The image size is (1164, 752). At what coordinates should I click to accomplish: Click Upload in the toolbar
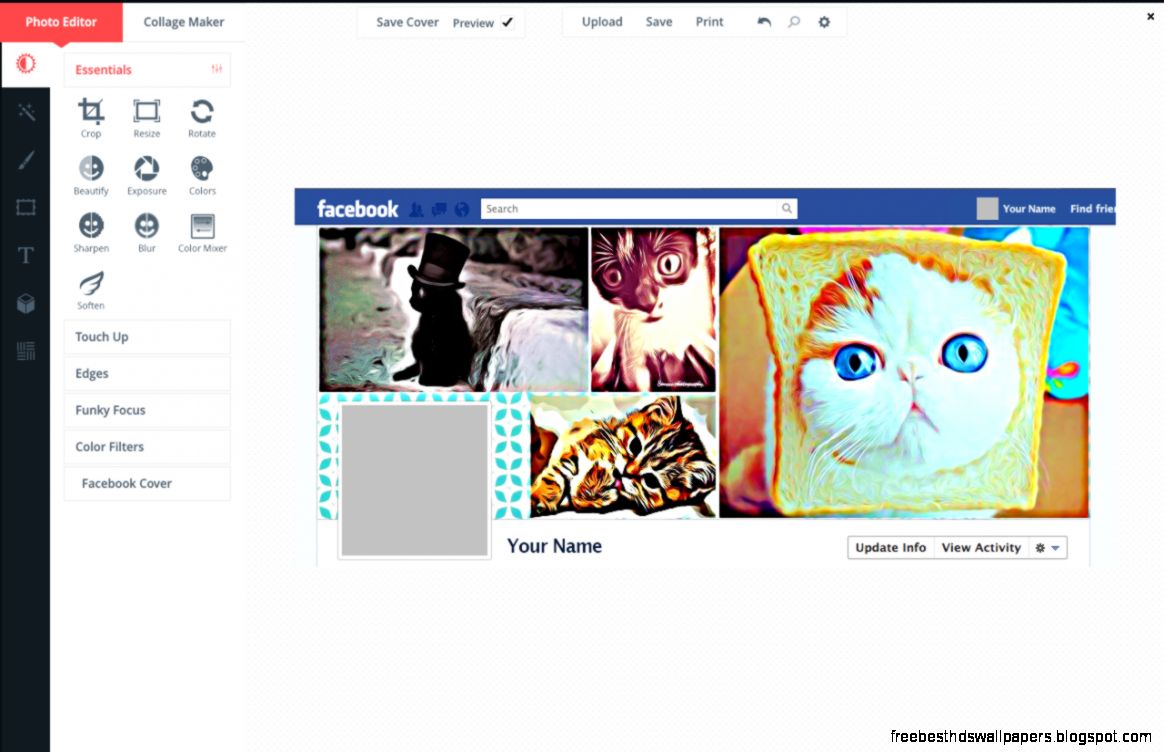[602, 22]
